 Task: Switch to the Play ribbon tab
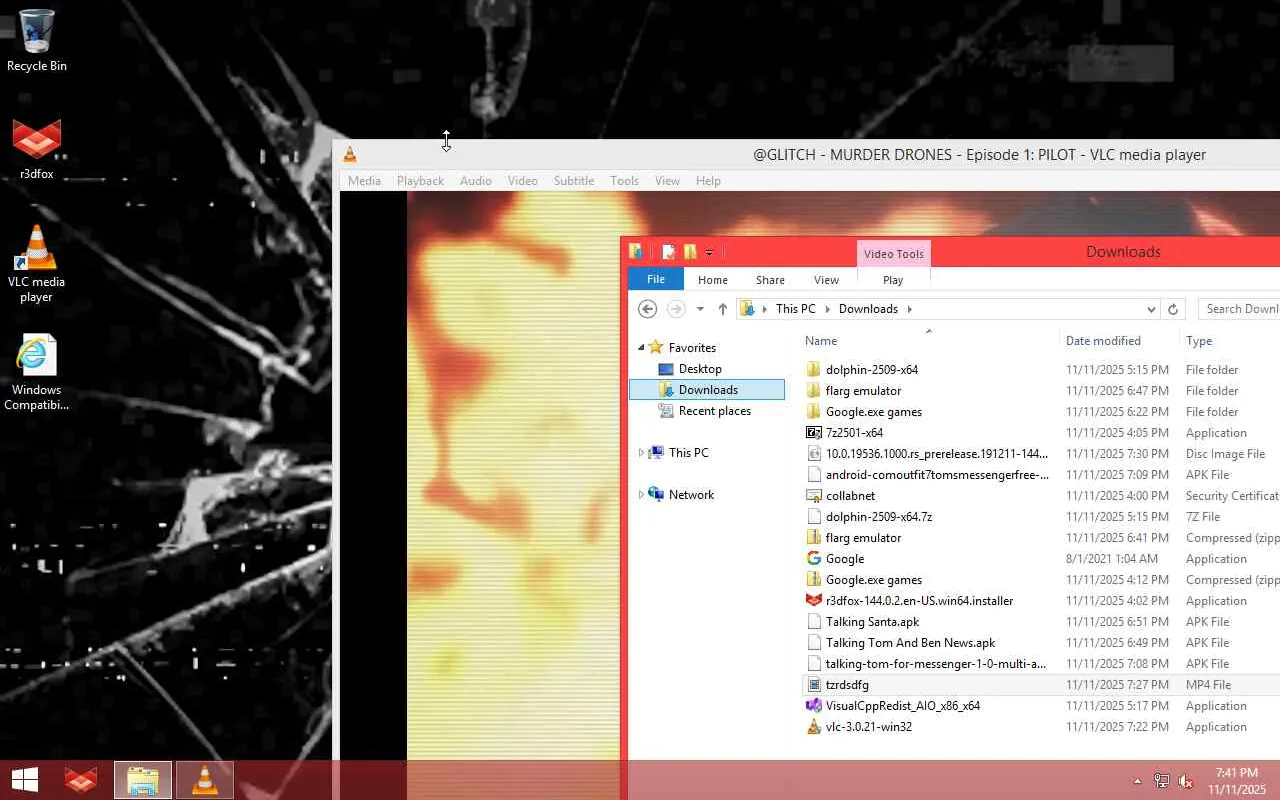pyautogui.click(x=893, y=280)
